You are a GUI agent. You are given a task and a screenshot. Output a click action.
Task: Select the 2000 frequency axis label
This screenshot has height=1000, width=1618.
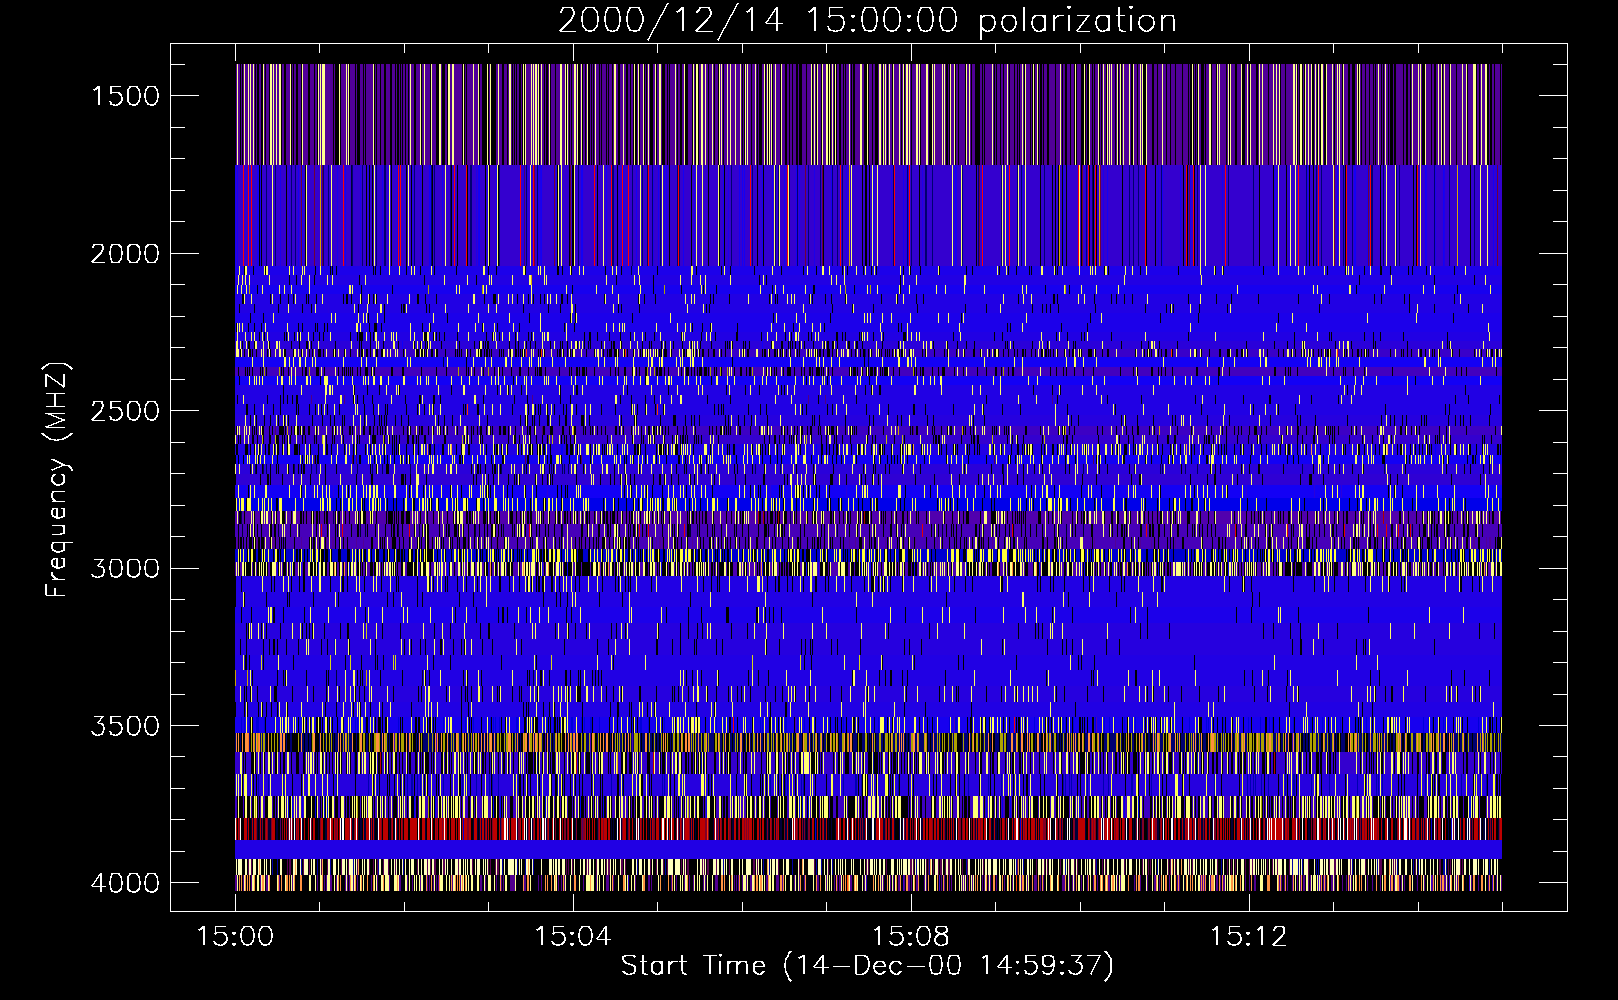125,254
